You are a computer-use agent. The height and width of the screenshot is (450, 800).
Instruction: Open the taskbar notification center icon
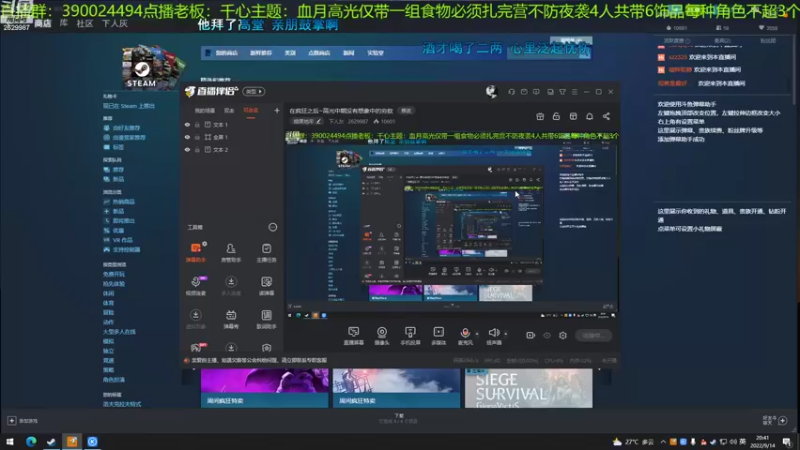787,442
